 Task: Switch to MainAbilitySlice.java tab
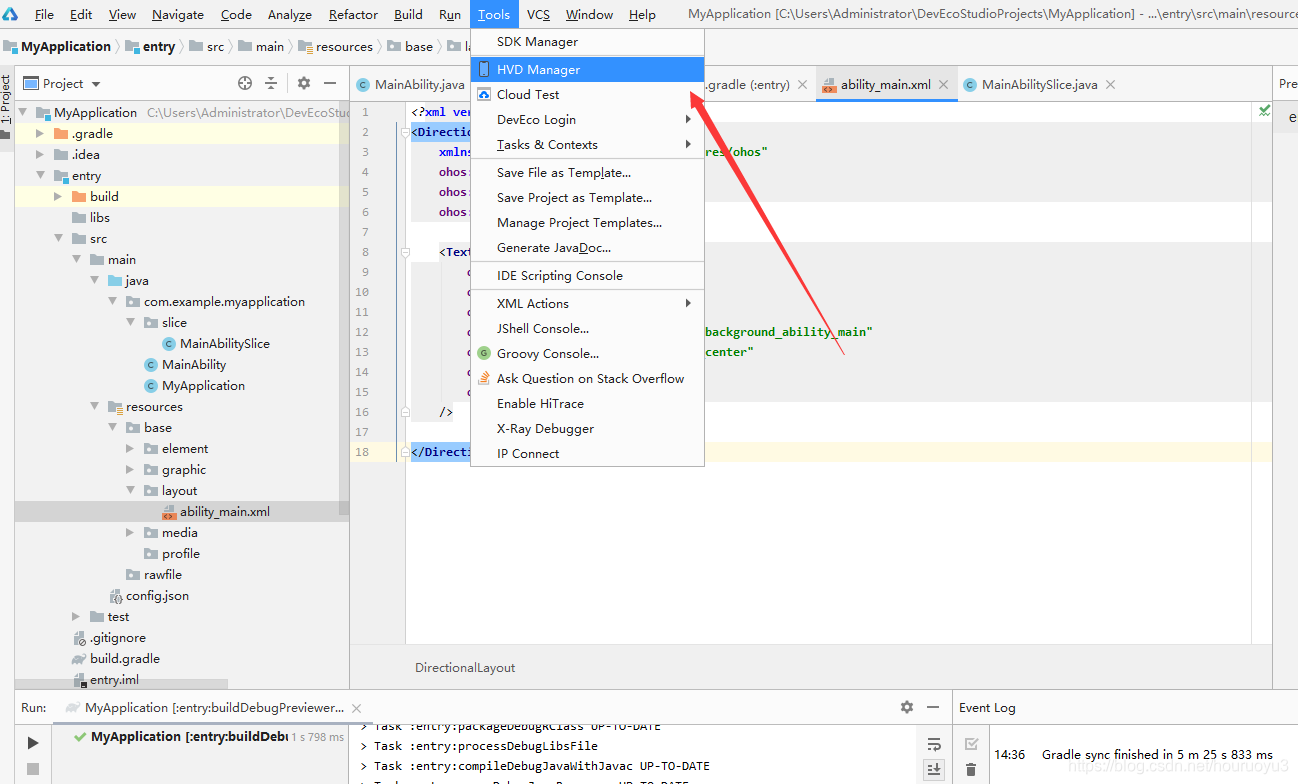[1039, 85]
